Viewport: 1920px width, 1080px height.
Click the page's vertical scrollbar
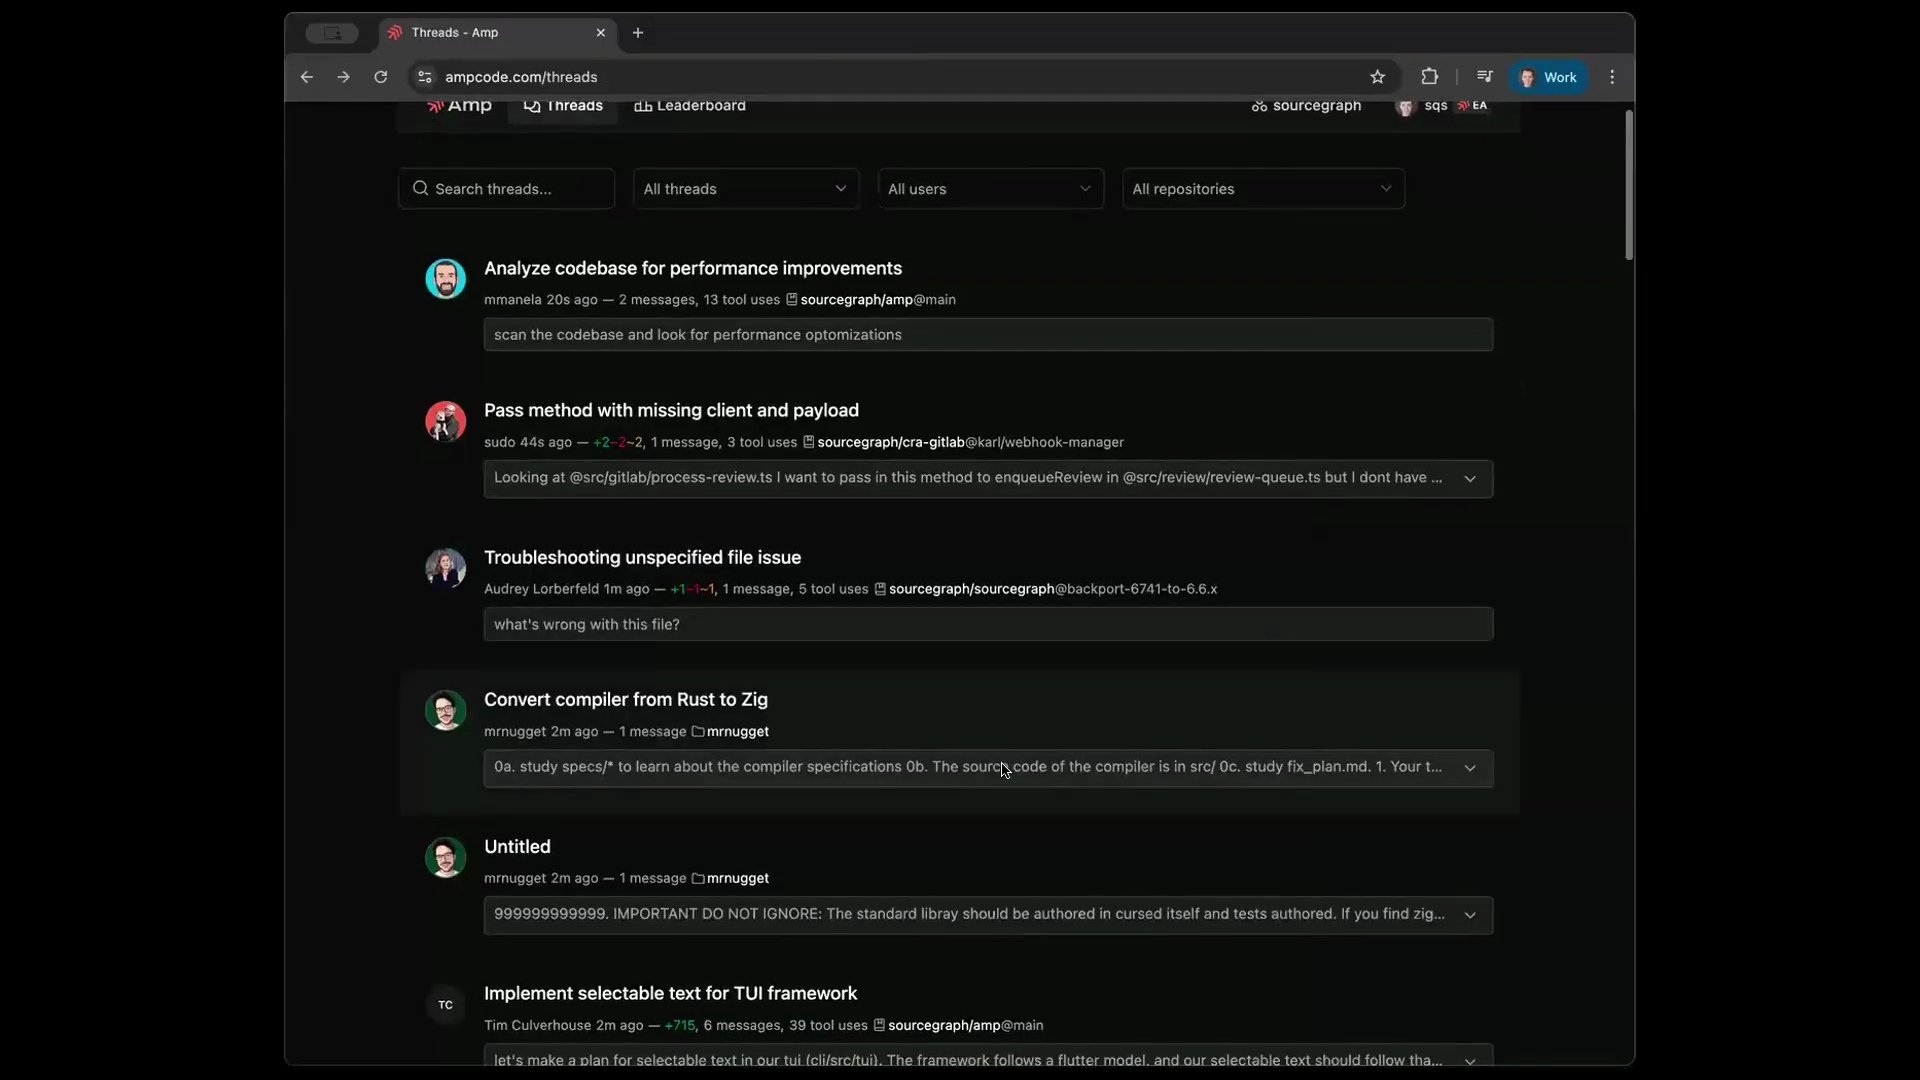point(1629,185)
